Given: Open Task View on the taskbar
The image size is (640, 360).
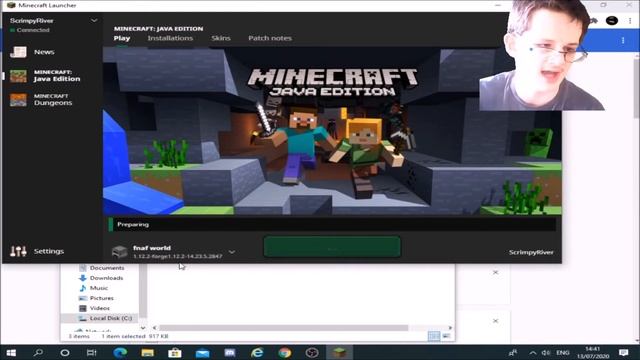Looking at the screenshot, I should (x=91, y=353).
